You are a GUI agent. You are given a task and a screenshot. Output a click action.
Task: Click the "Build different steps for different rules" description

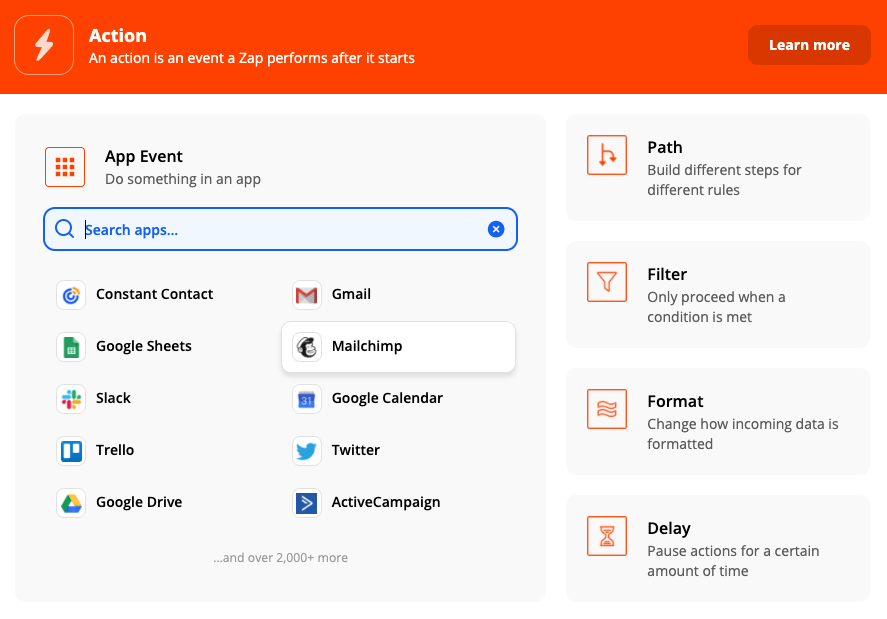(x=724, y=180)
